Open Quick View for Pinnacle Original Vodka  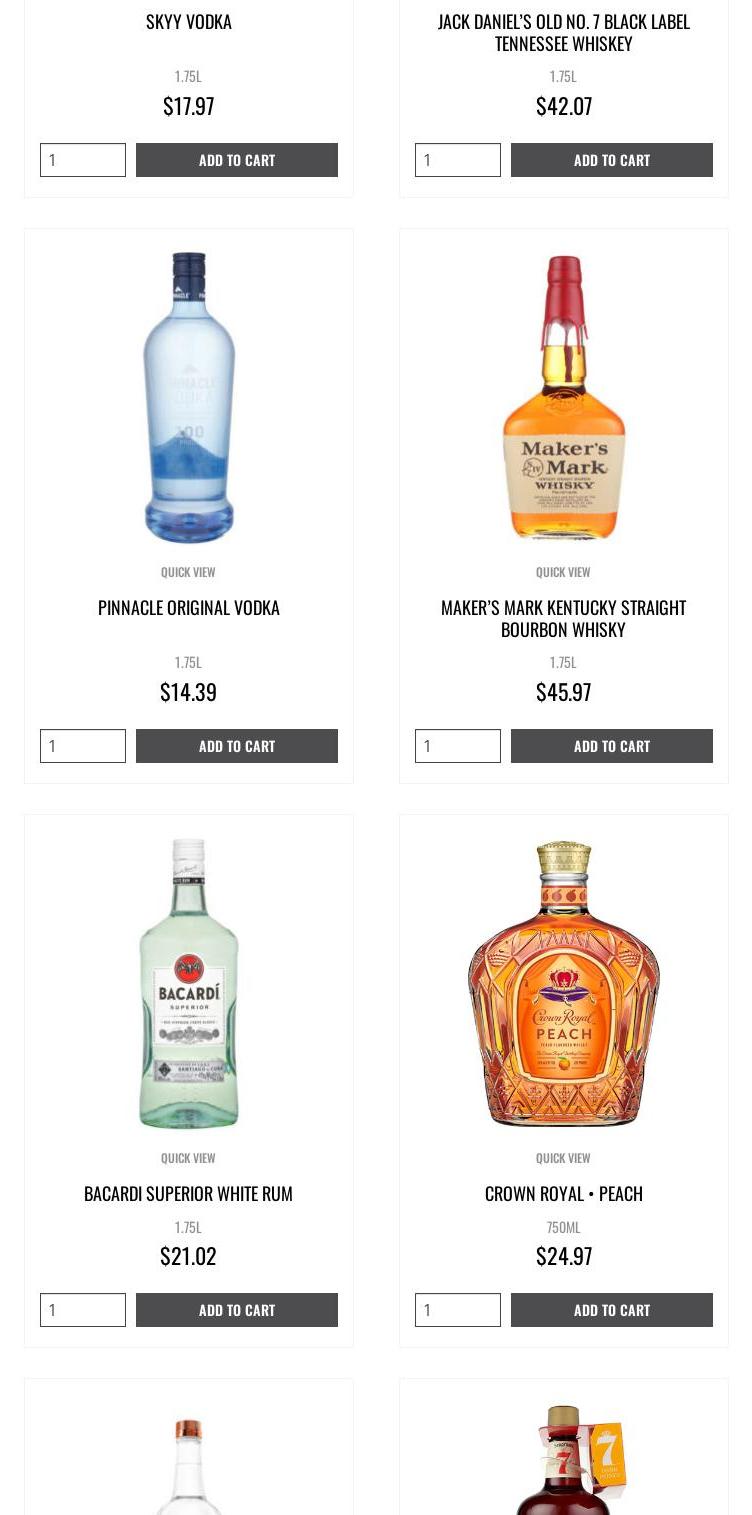click(x=188, y=572)
